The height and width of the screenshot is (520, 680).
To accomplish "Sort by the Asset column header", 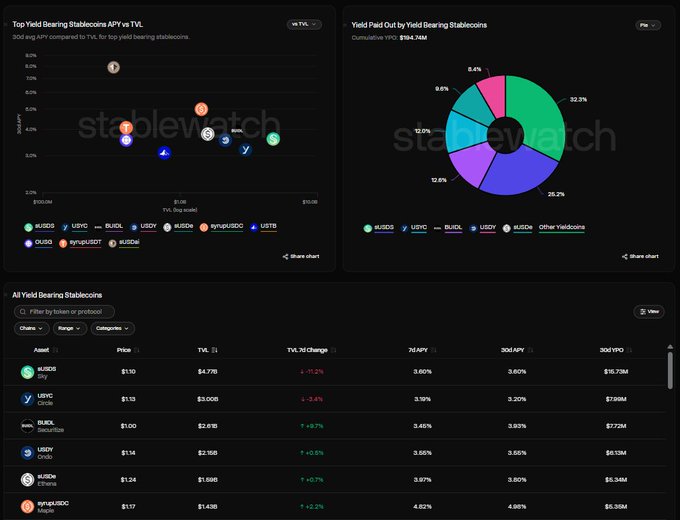I will tap(42, 350).
